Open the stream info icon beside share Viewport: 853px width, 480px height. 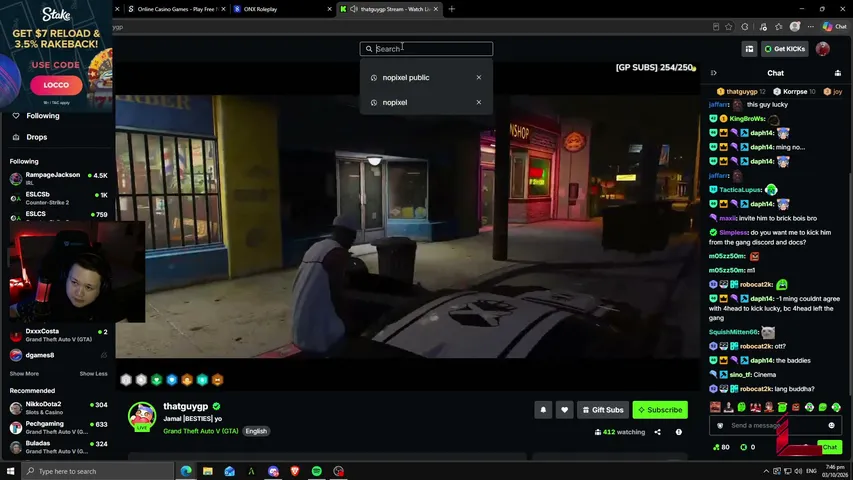tap(678, 432)
